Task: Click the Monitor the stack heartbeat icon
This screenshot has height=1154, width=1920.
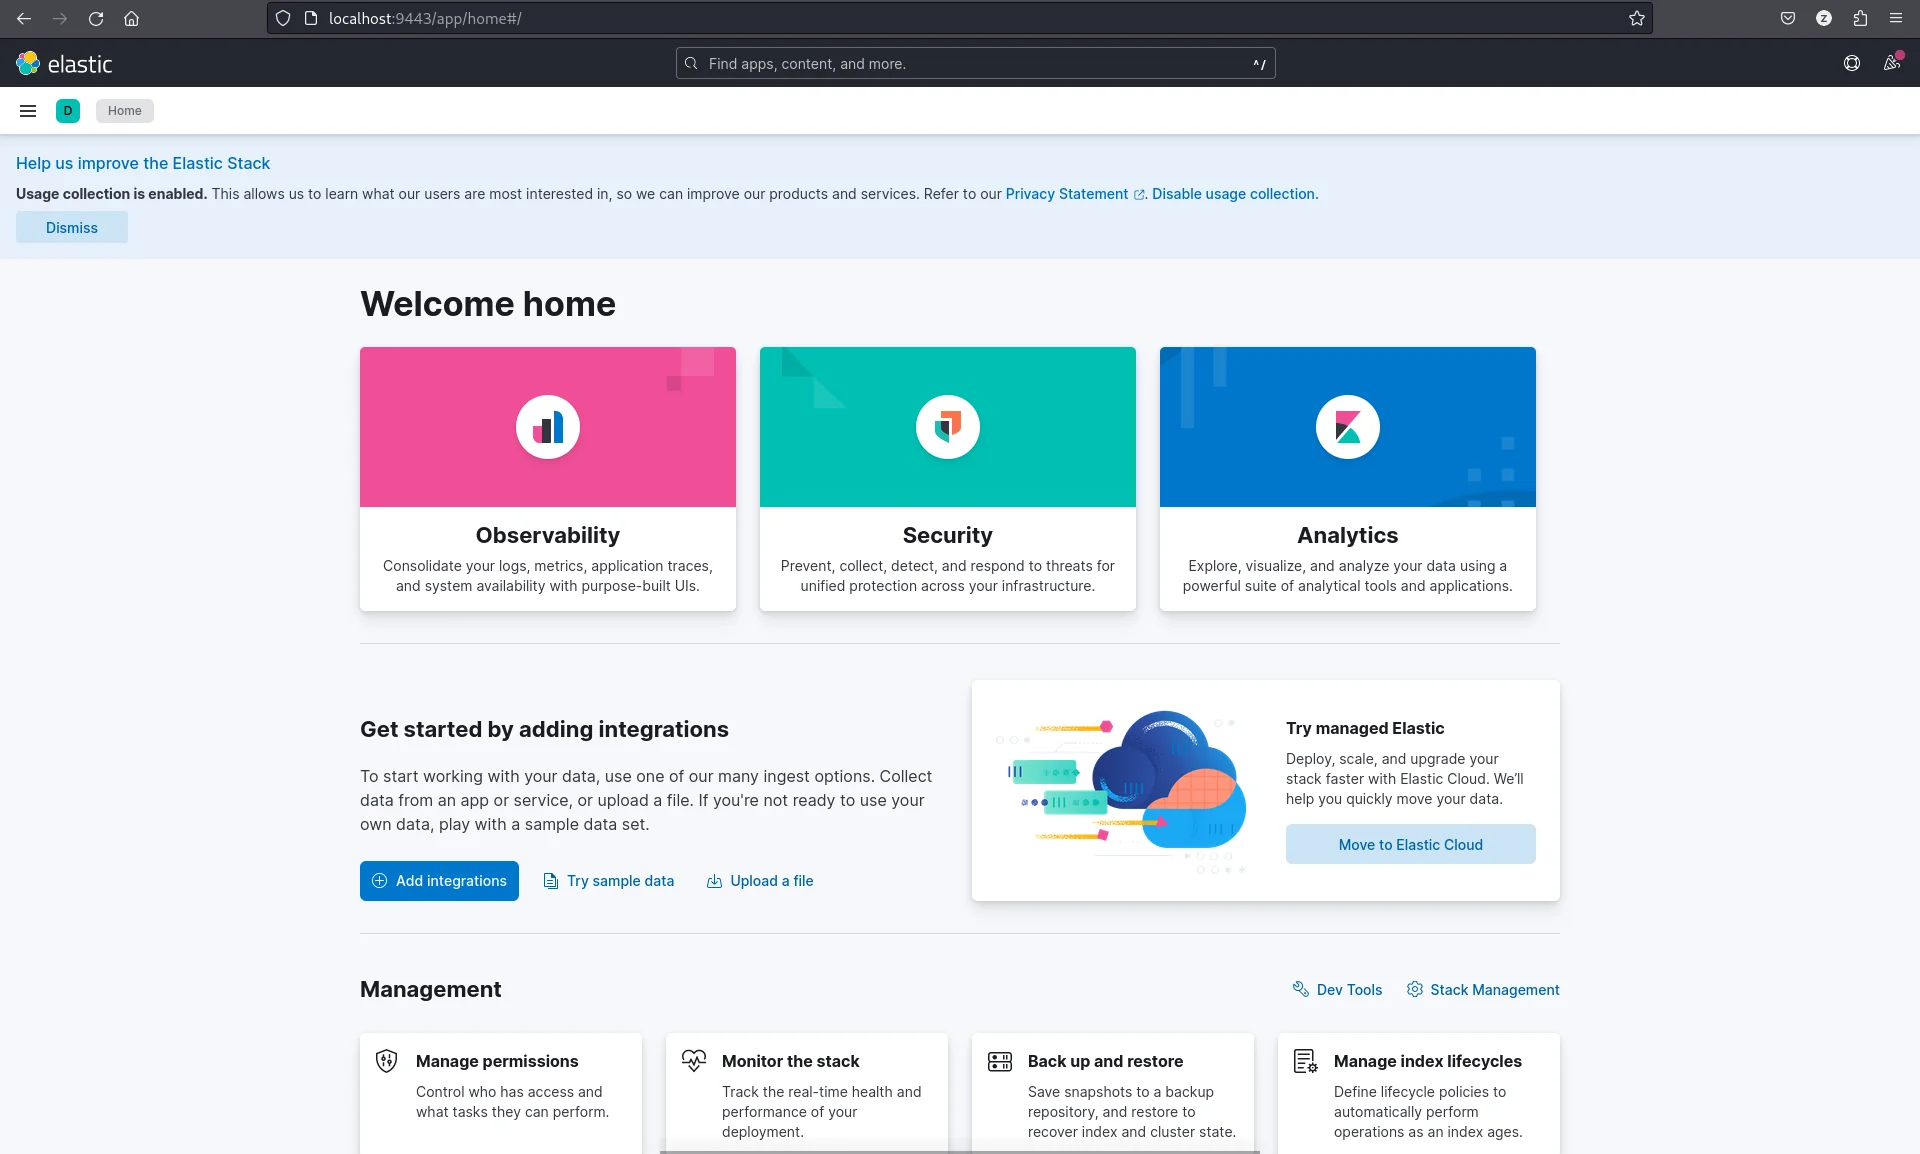Action: 693,1061
